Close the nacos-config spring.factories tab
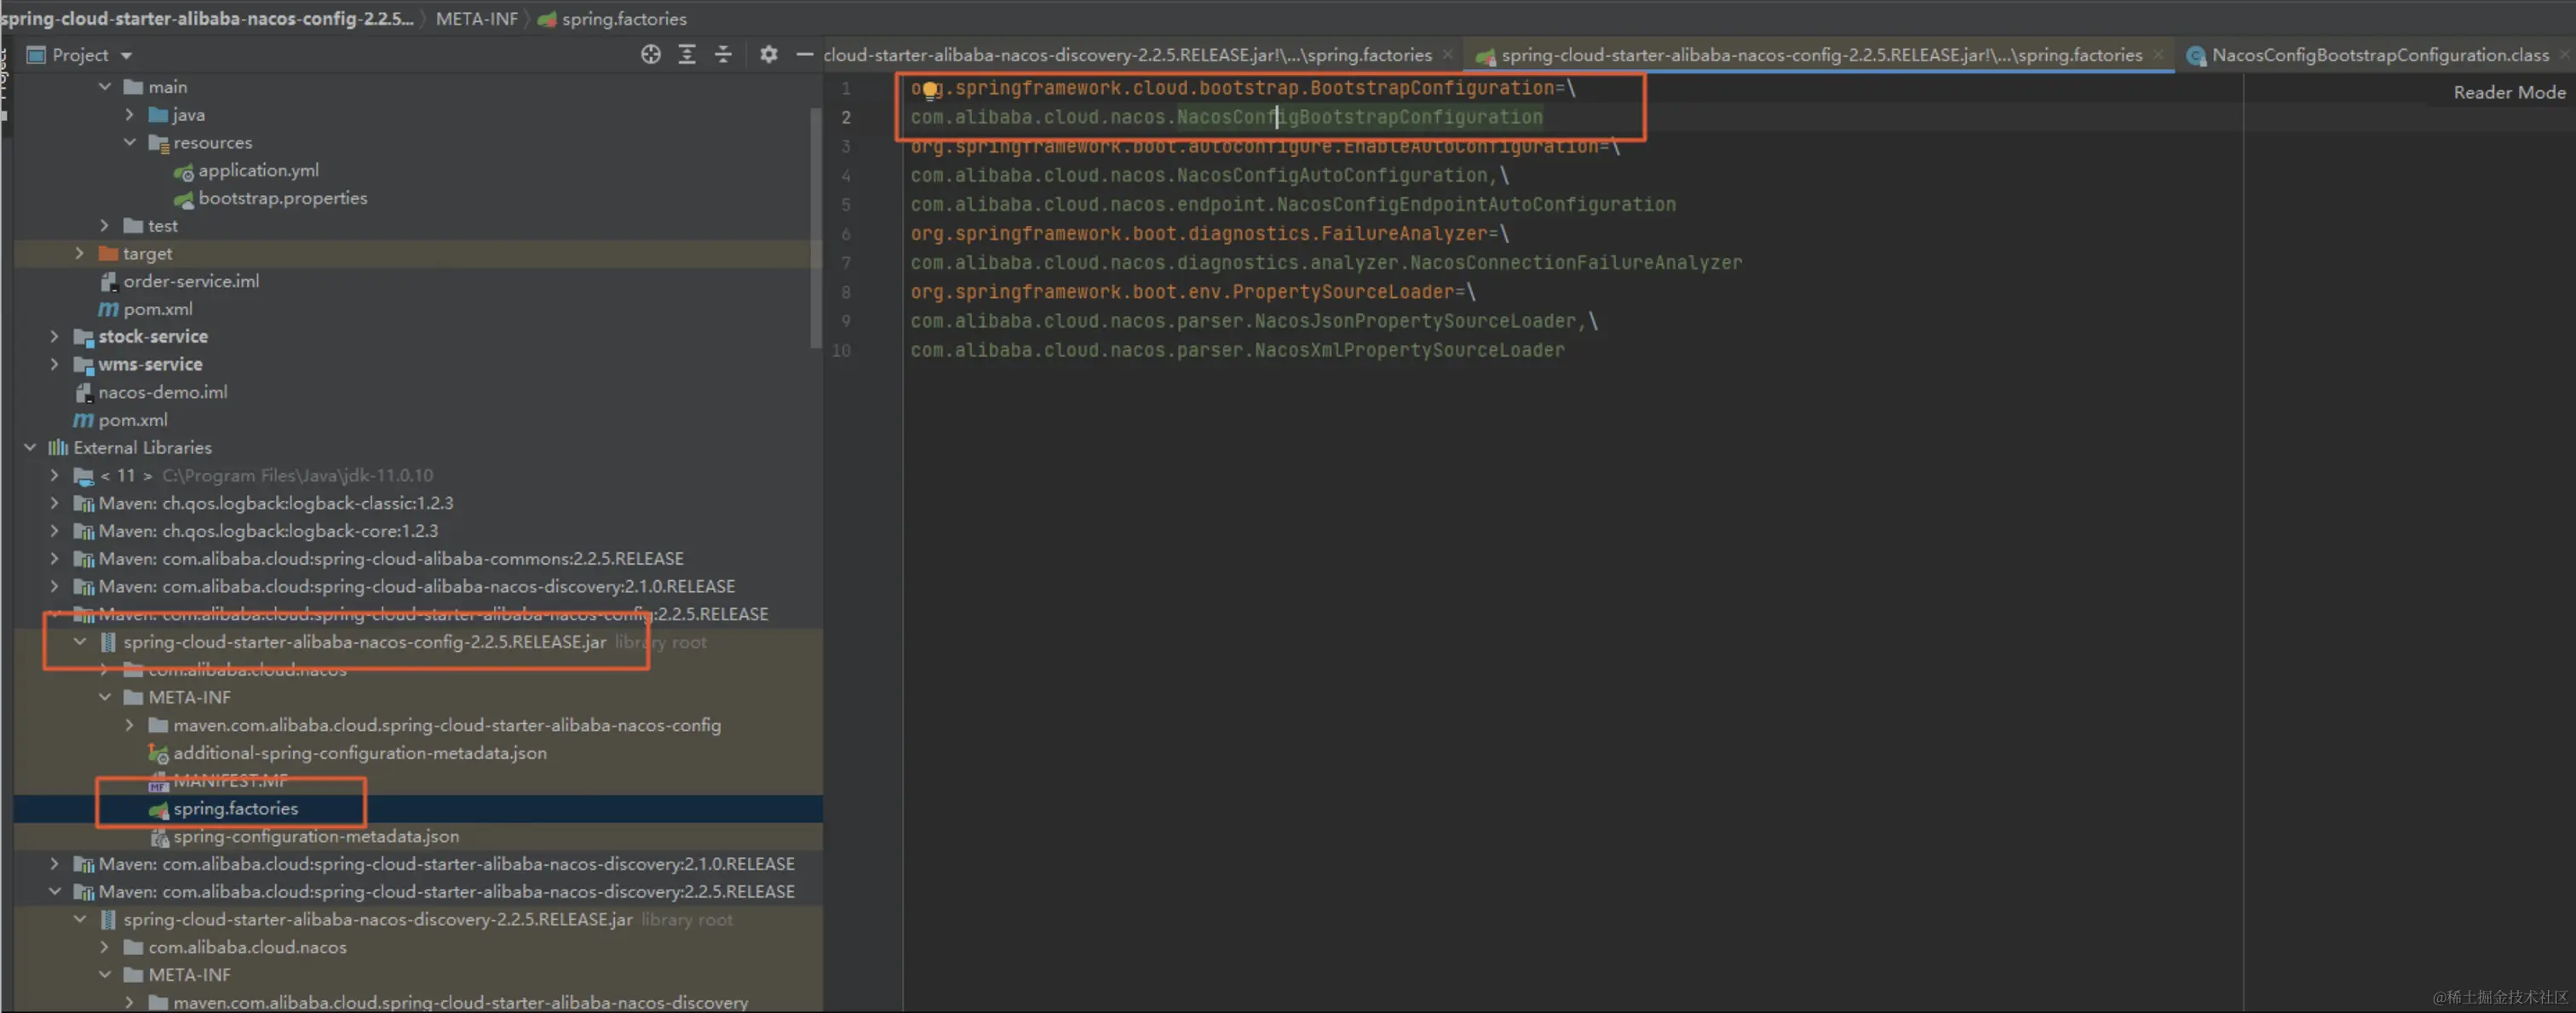2576x1013 pixels. 2158,55
